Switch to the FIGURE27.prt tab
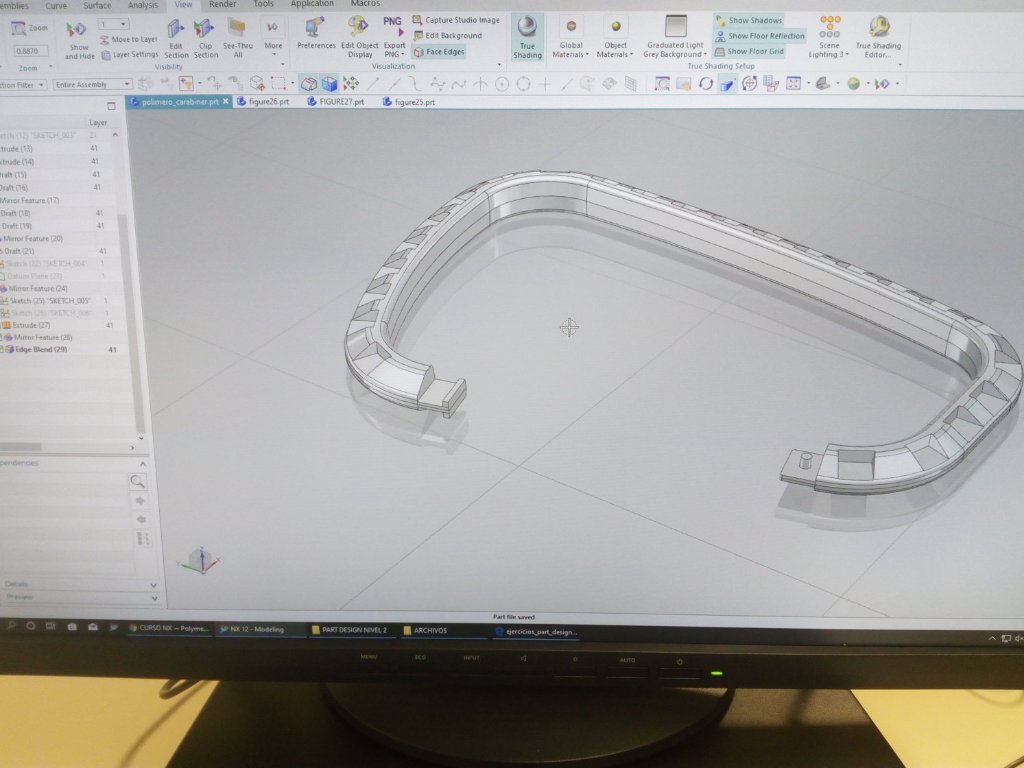Viewport: 1024px width, 768px height. coord(336,102)
